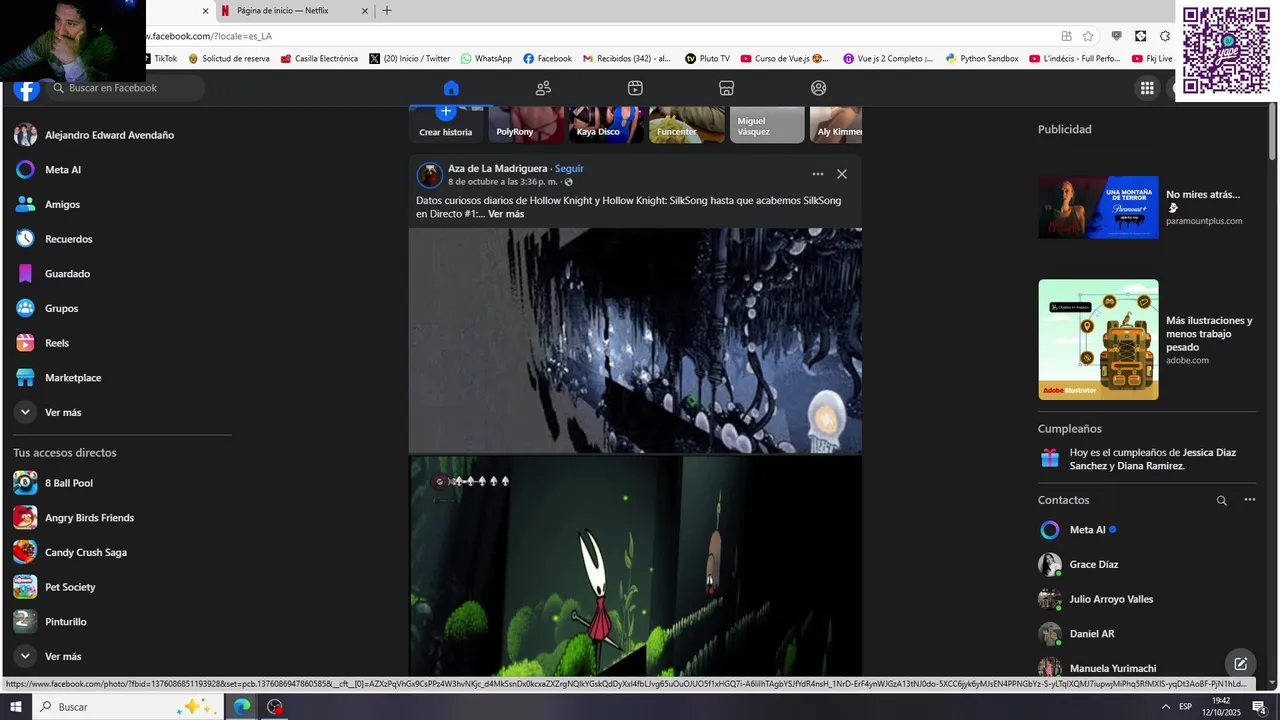Bookmark page with star icon
This screenshot has width=1280, height=720.
1088,36
